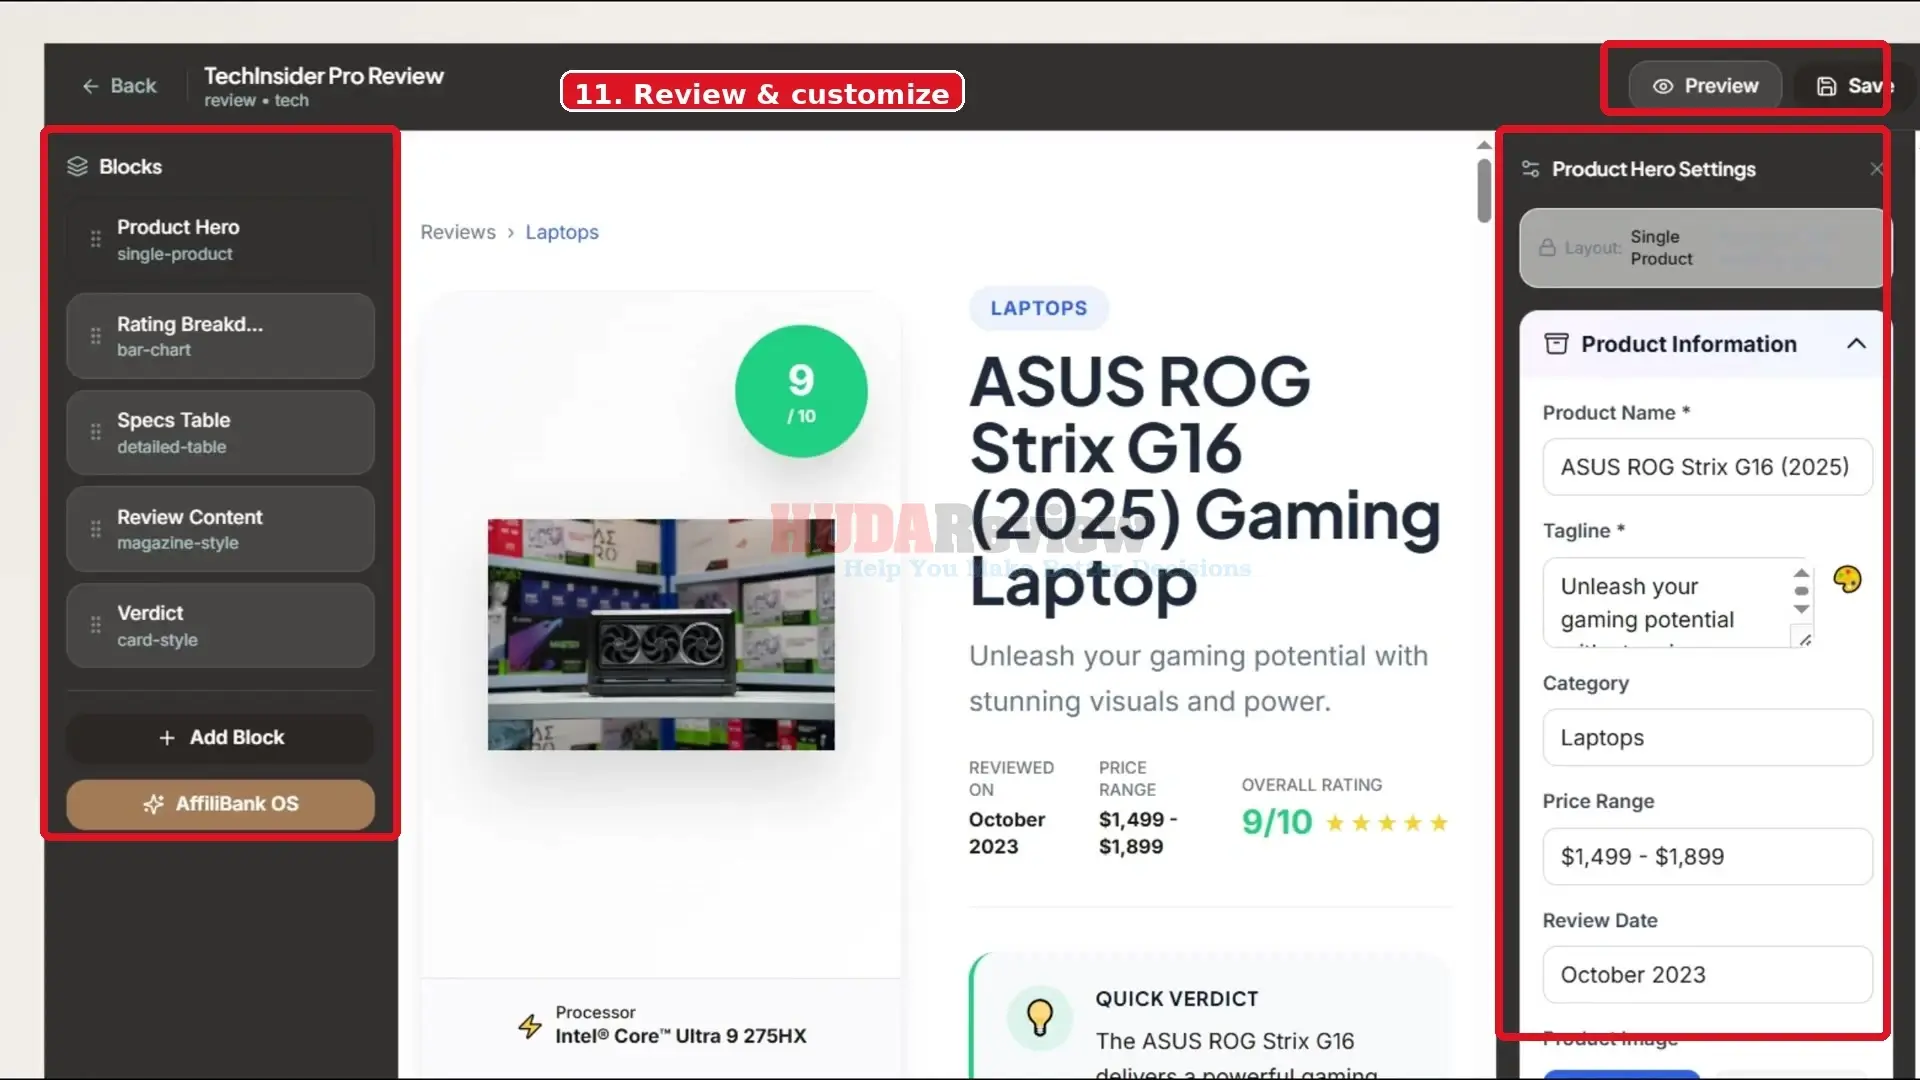Click the 9/10 score circle

801,391
